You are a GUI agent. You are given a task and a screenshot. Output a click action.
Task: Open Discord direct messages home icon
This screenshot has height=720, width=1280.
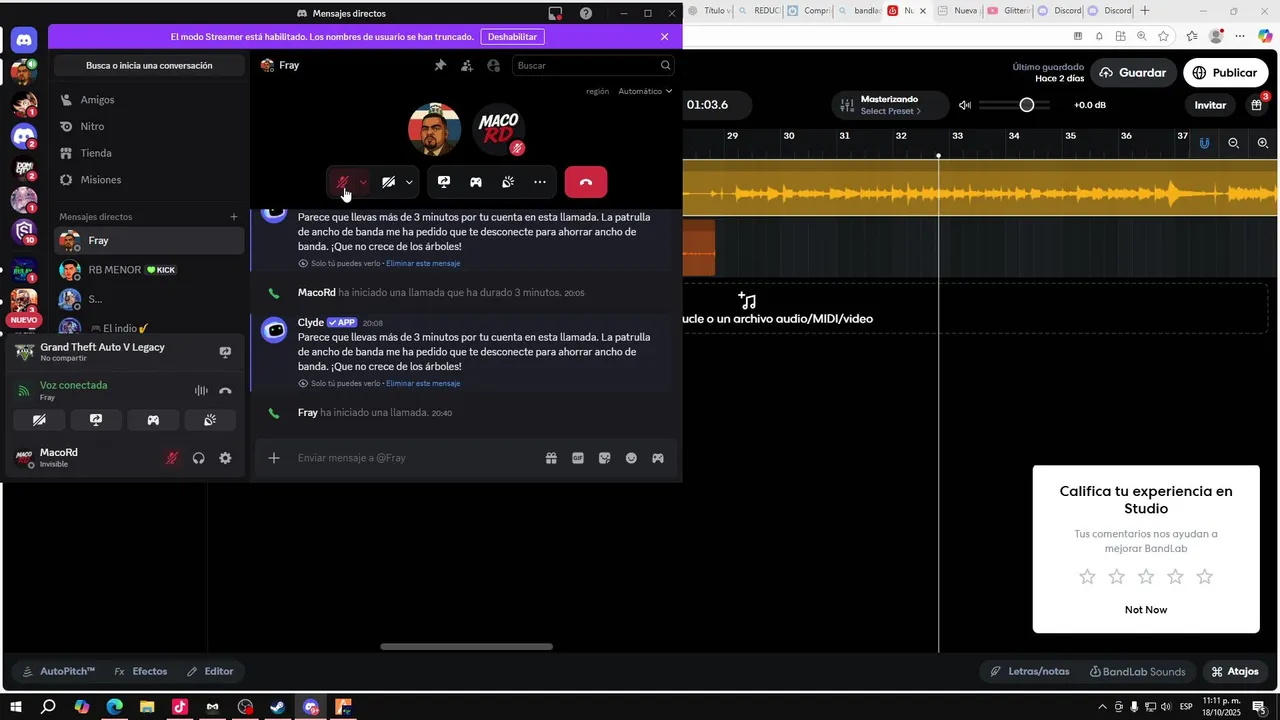pos(24,40)
